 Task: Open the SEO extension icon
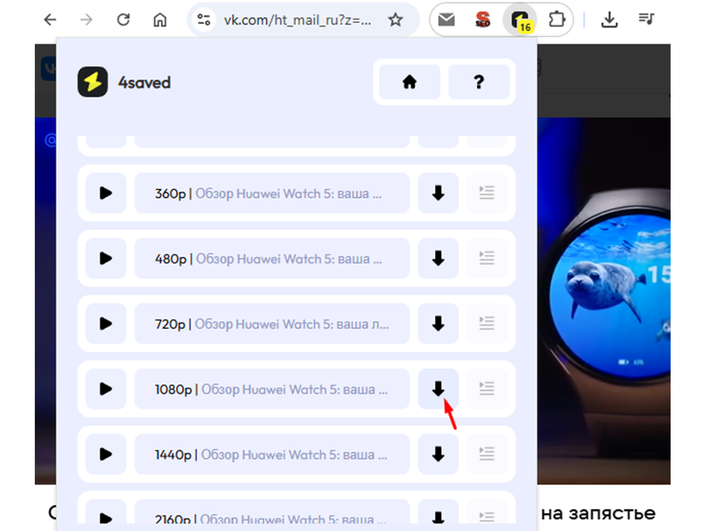[482, 19]
